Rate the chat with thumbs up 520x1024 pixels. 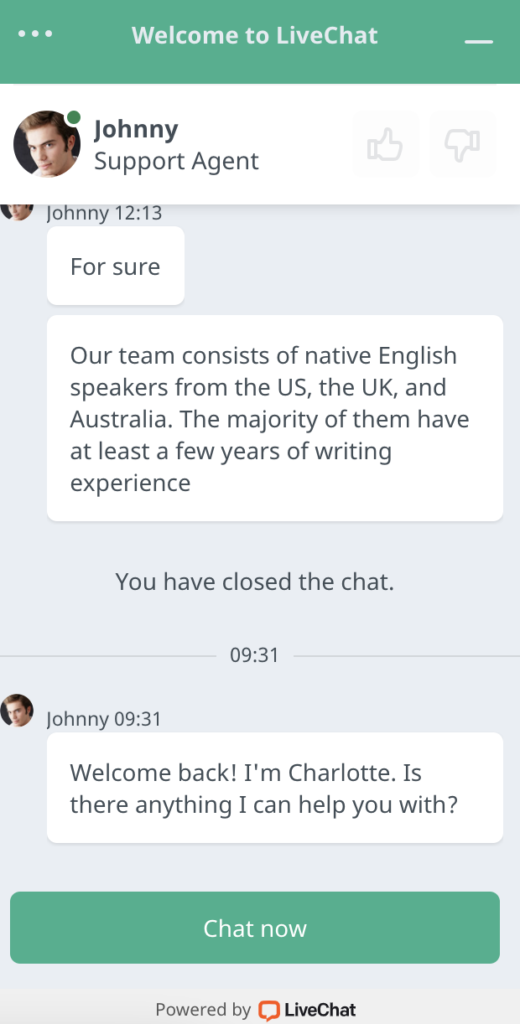[385, 144]
